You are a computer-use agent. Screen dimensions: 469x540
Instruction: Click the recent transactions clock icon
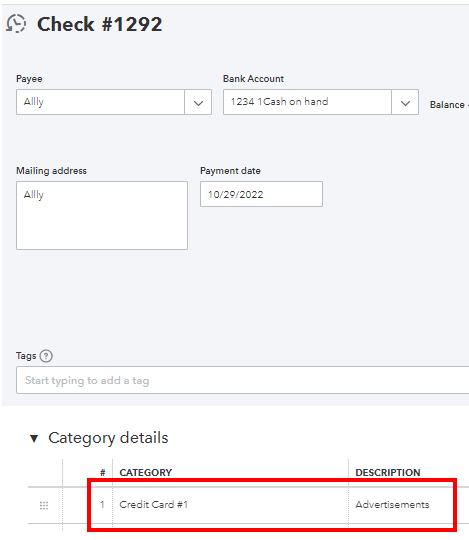pos(16,24)
